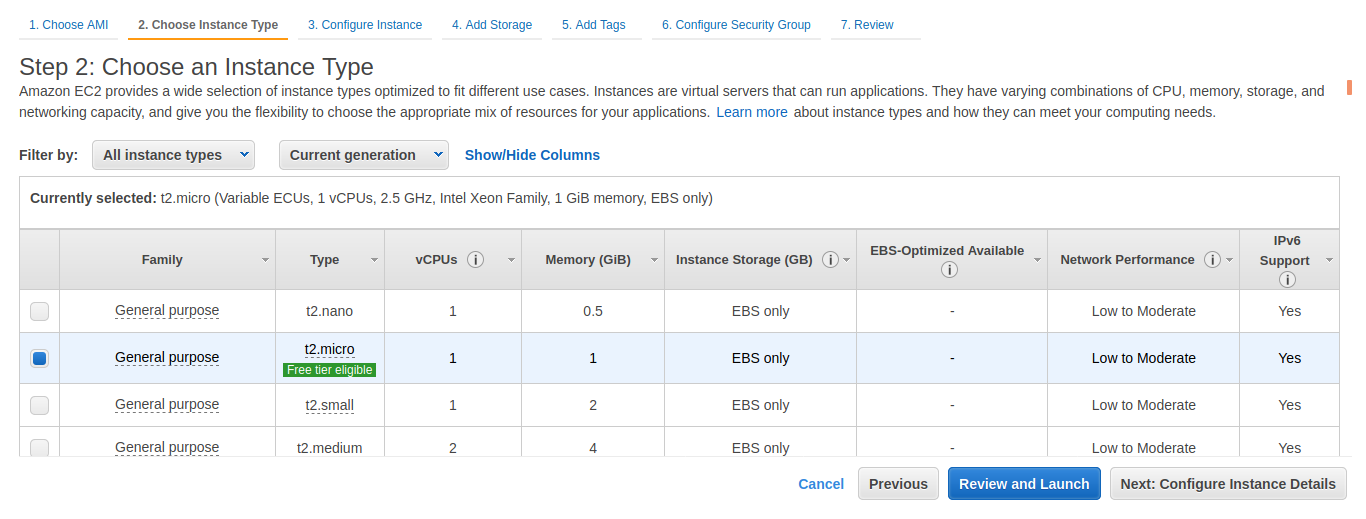Screen dimensions: 1366x519
Task: Click the Show/Hide Columns link
Action: click(x=532, y=155)
